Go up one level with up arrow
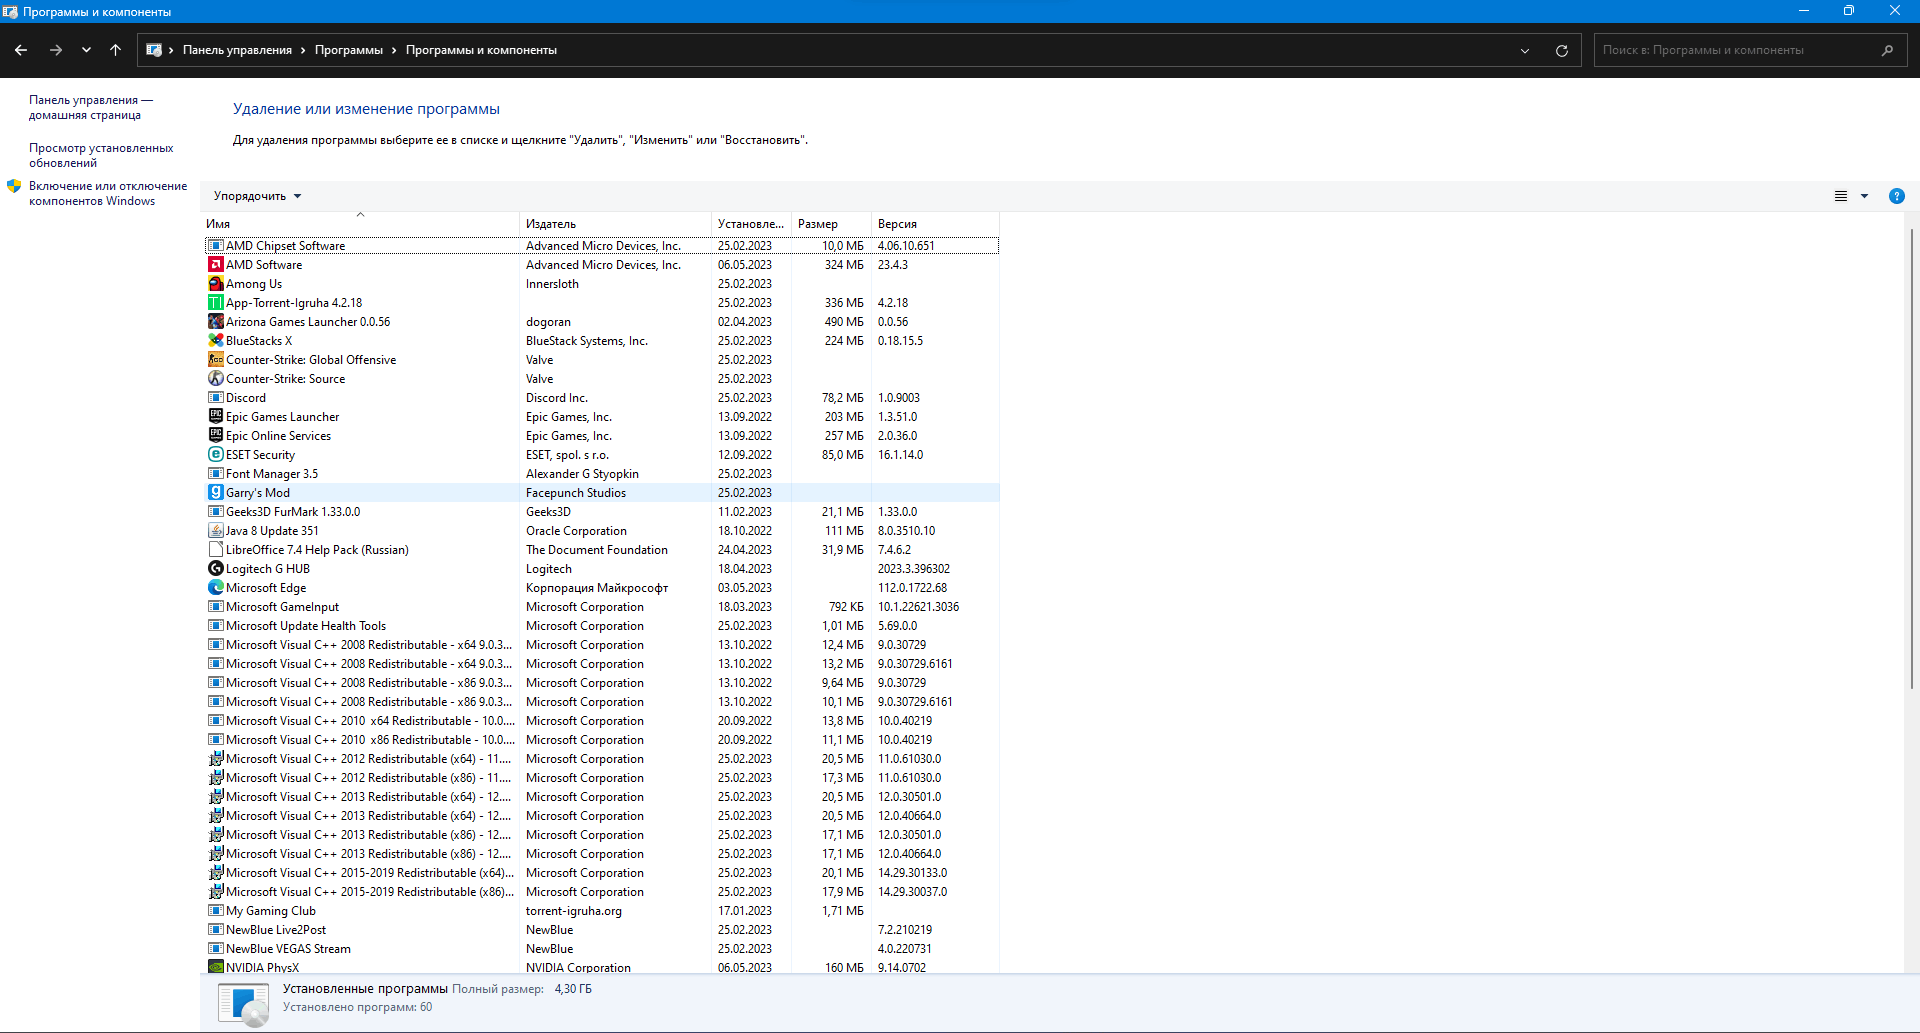Screen dimensions: 1920x1033 [115, 50]
